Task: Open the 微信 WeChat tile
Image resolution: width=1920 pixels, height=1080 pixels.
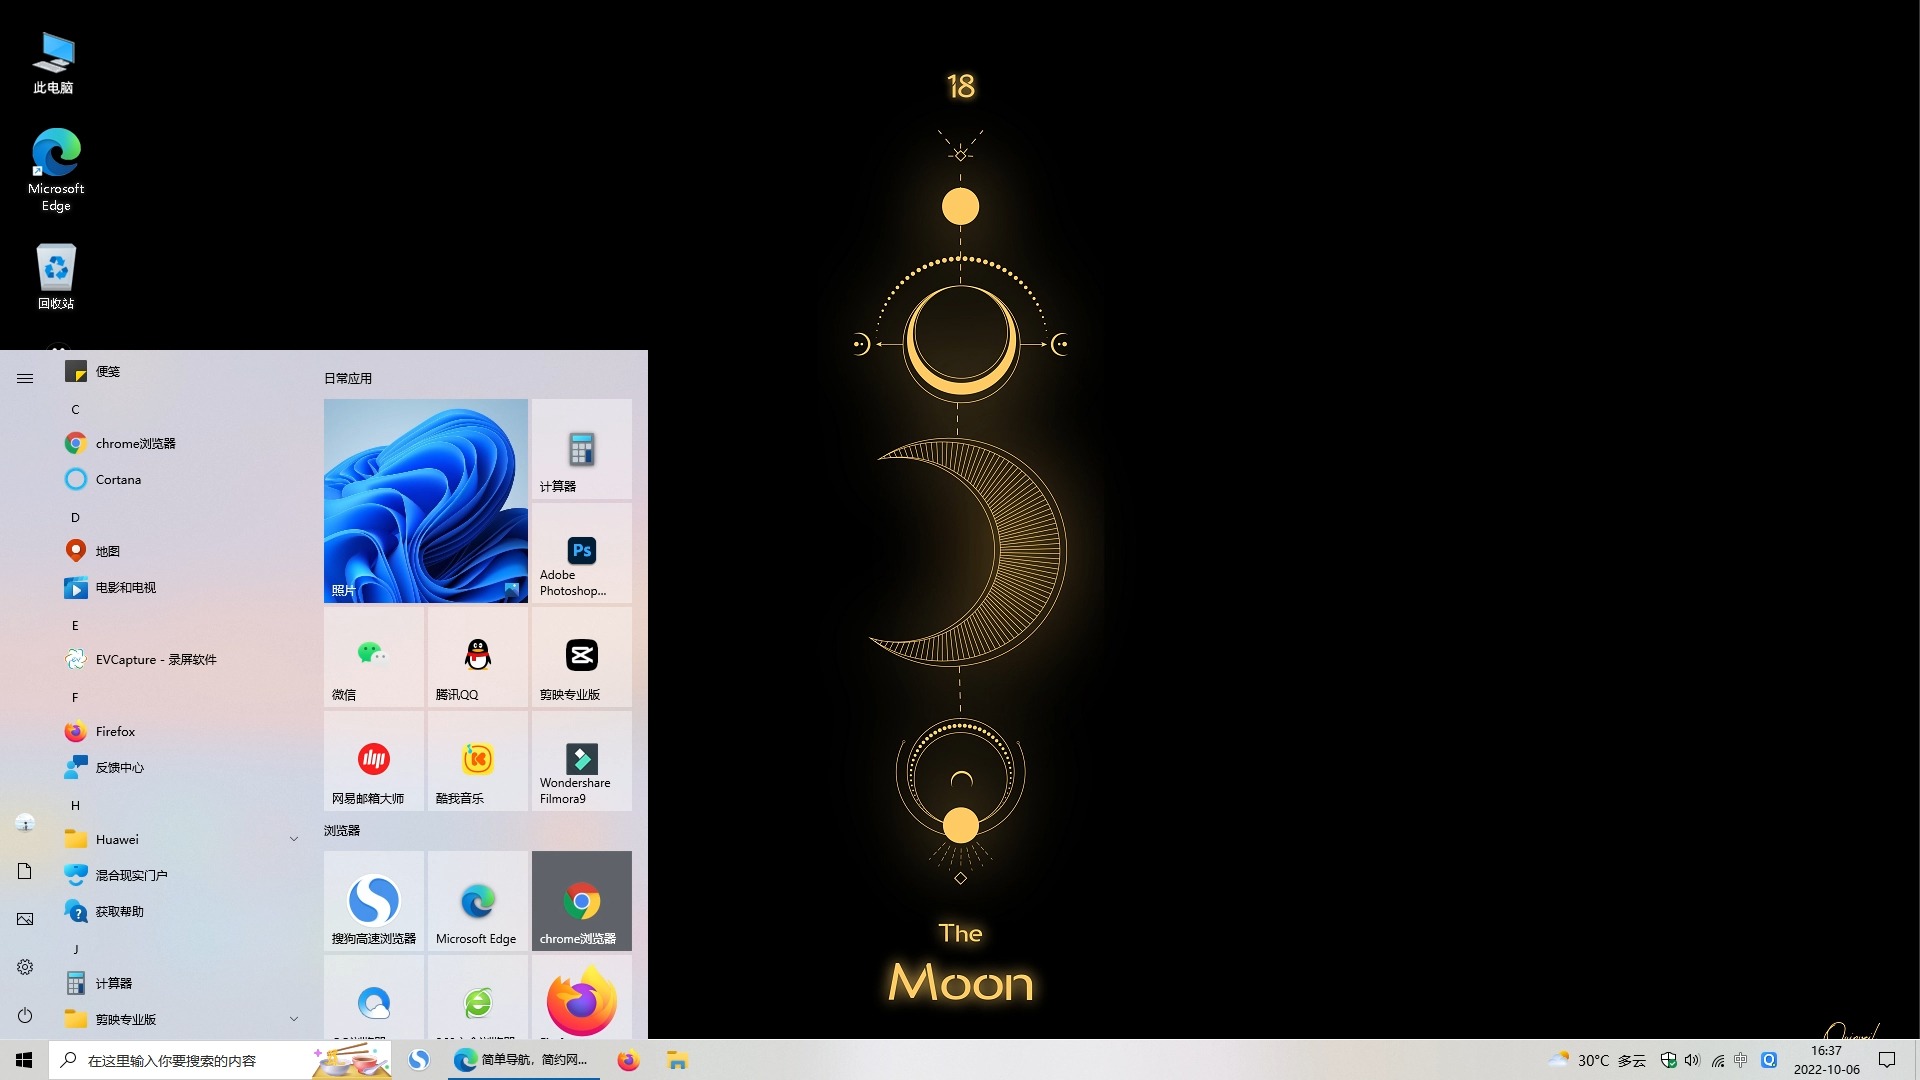Action: pos(374,657)
